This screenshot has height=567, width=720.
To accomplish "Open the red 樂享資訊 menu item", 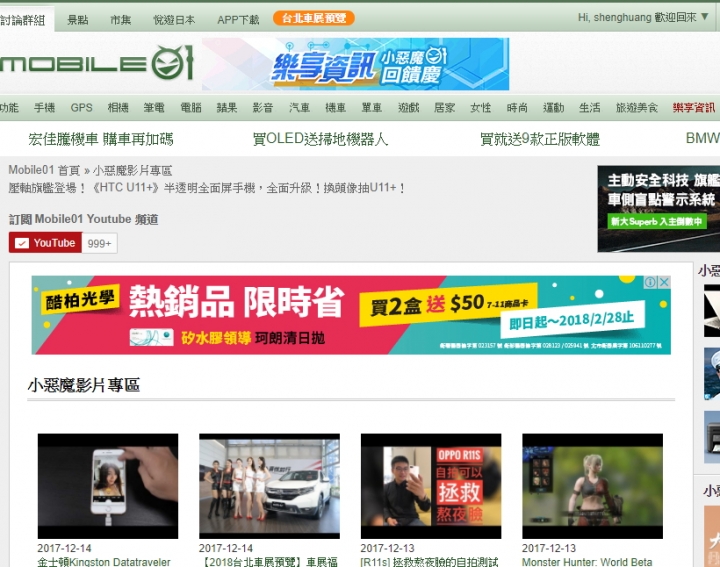I will 694,107.
